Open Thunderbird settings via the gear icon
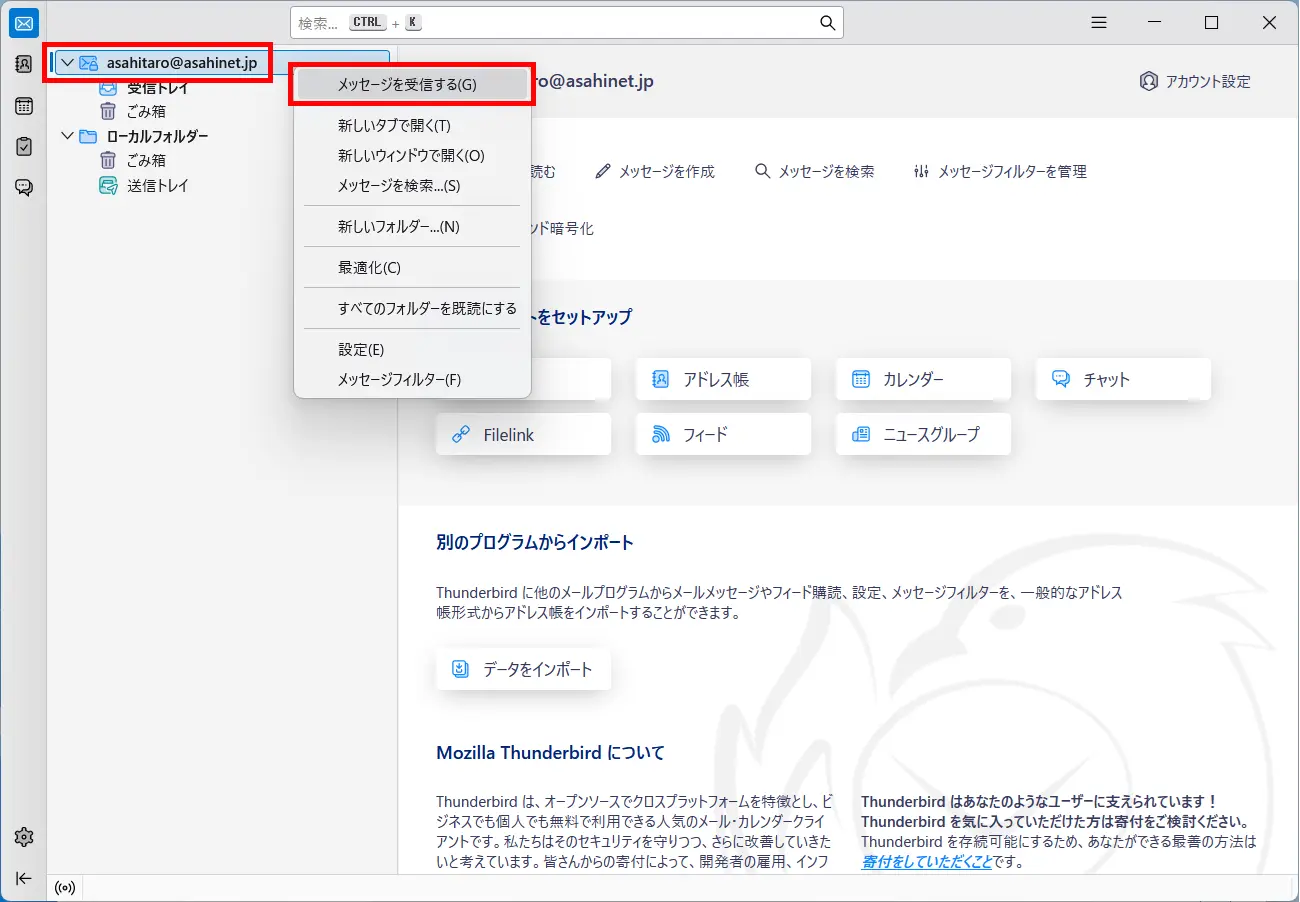The height and width of the screenshot is (902, 1300). coord(22,837)
